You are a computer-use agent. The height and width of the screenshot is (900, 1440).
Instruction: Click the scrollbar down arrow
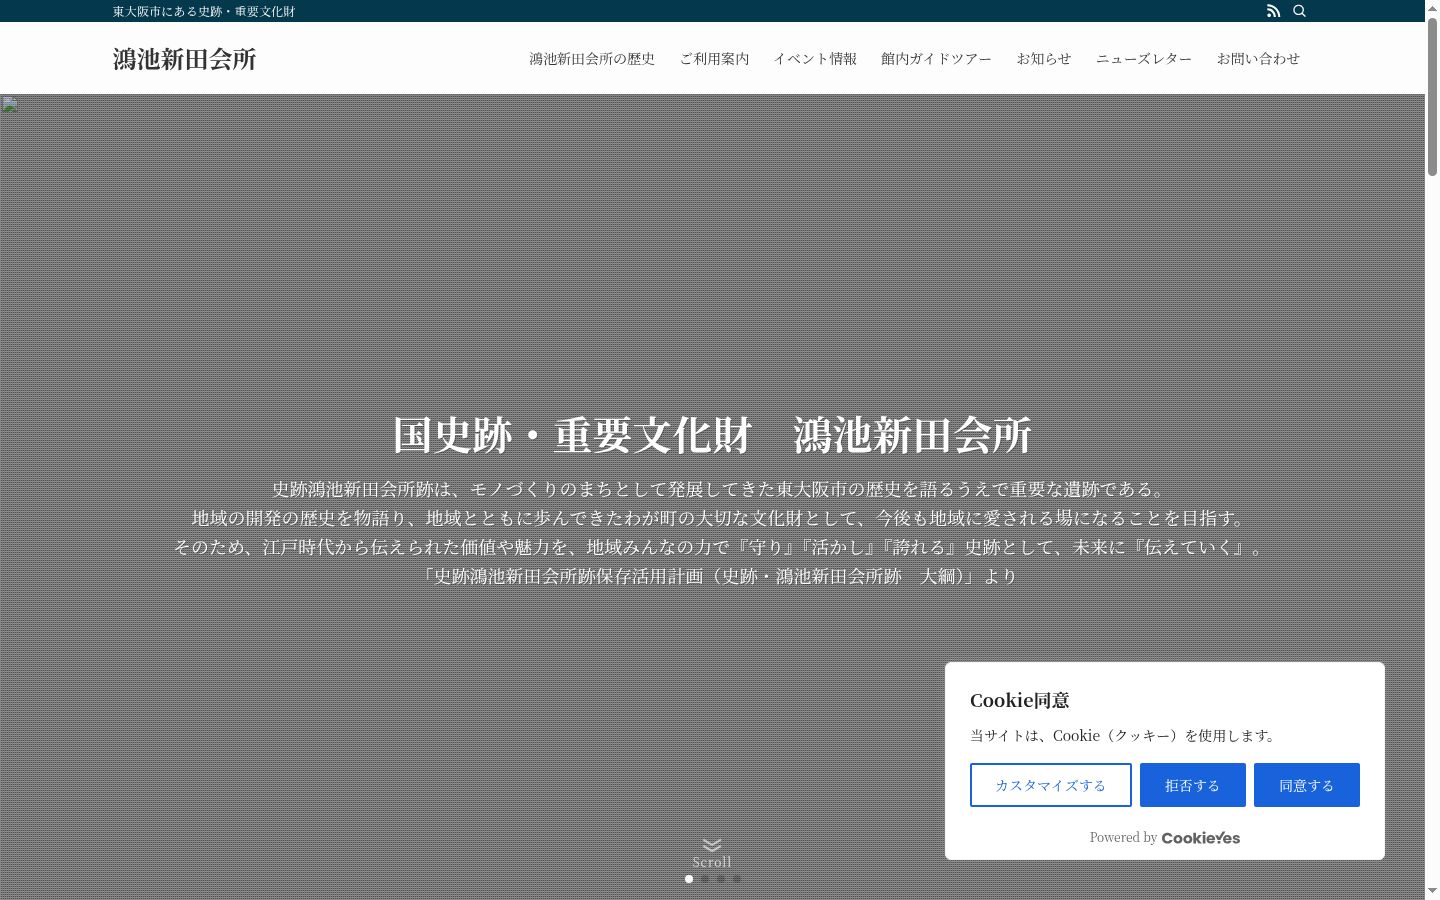pos(1432,891)
